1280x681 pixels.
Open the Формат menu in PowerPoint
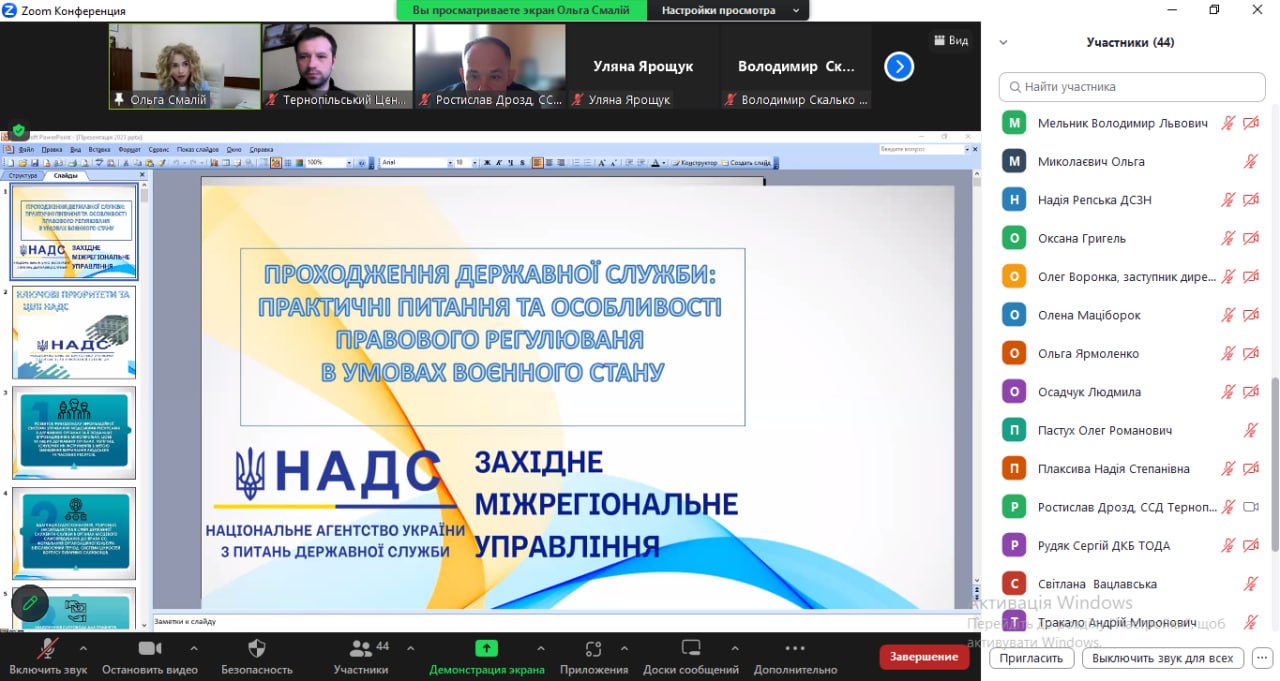coord(130,149)
